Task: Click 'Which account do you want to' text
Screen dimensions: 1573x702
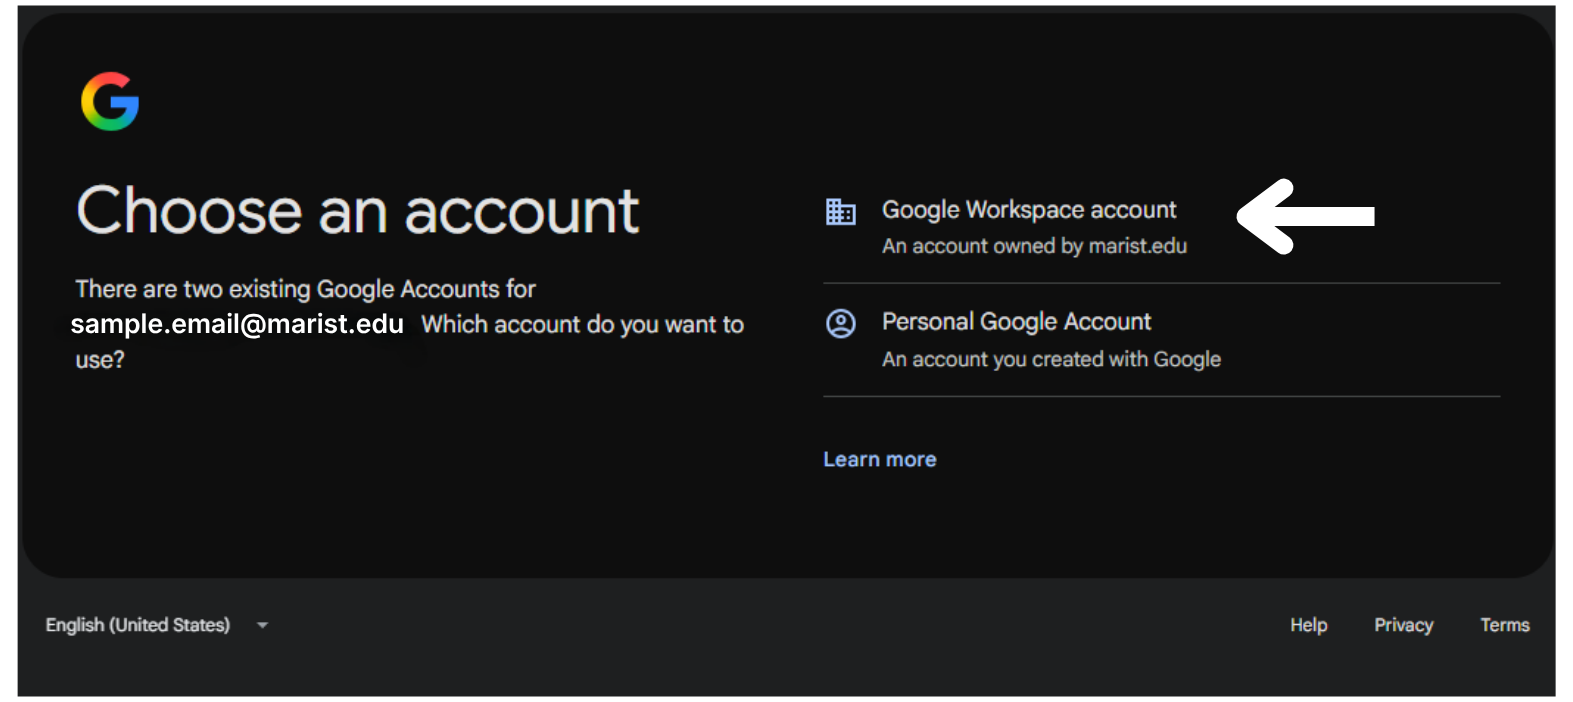Action: coord(582,324)
